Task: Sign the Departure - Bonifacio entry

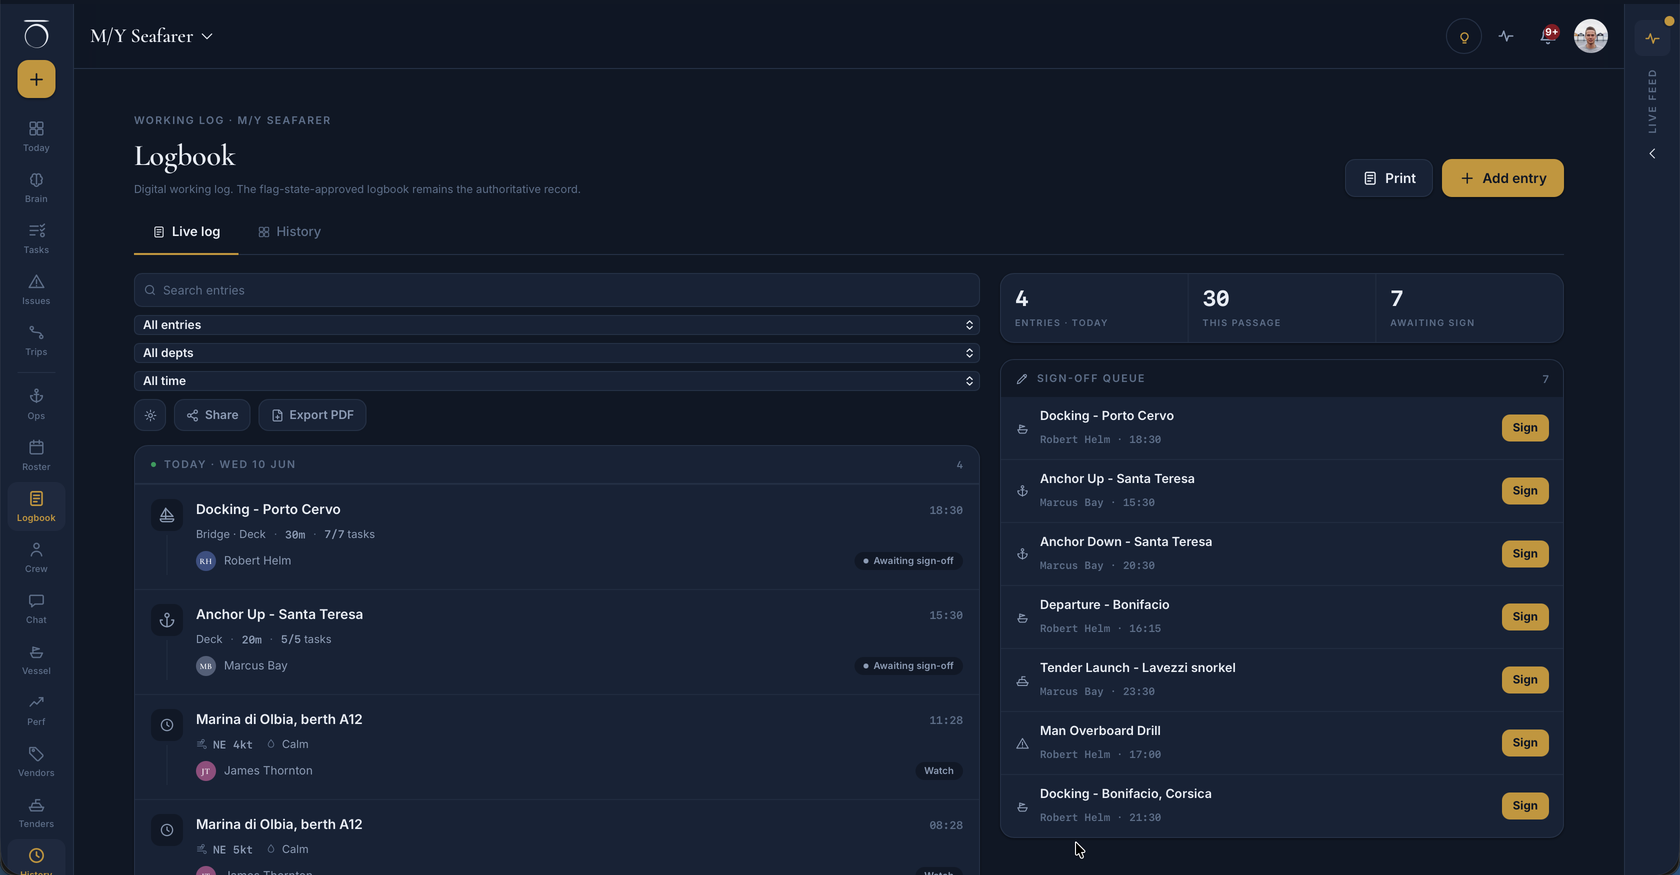Action: (x=1525, y=617)
